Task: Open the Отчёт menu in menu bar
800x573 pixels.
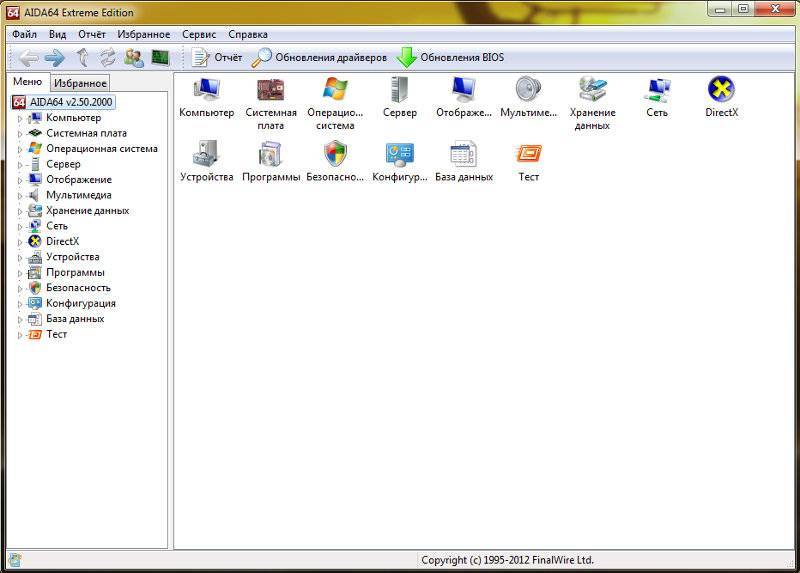Action: coord(91,34)
